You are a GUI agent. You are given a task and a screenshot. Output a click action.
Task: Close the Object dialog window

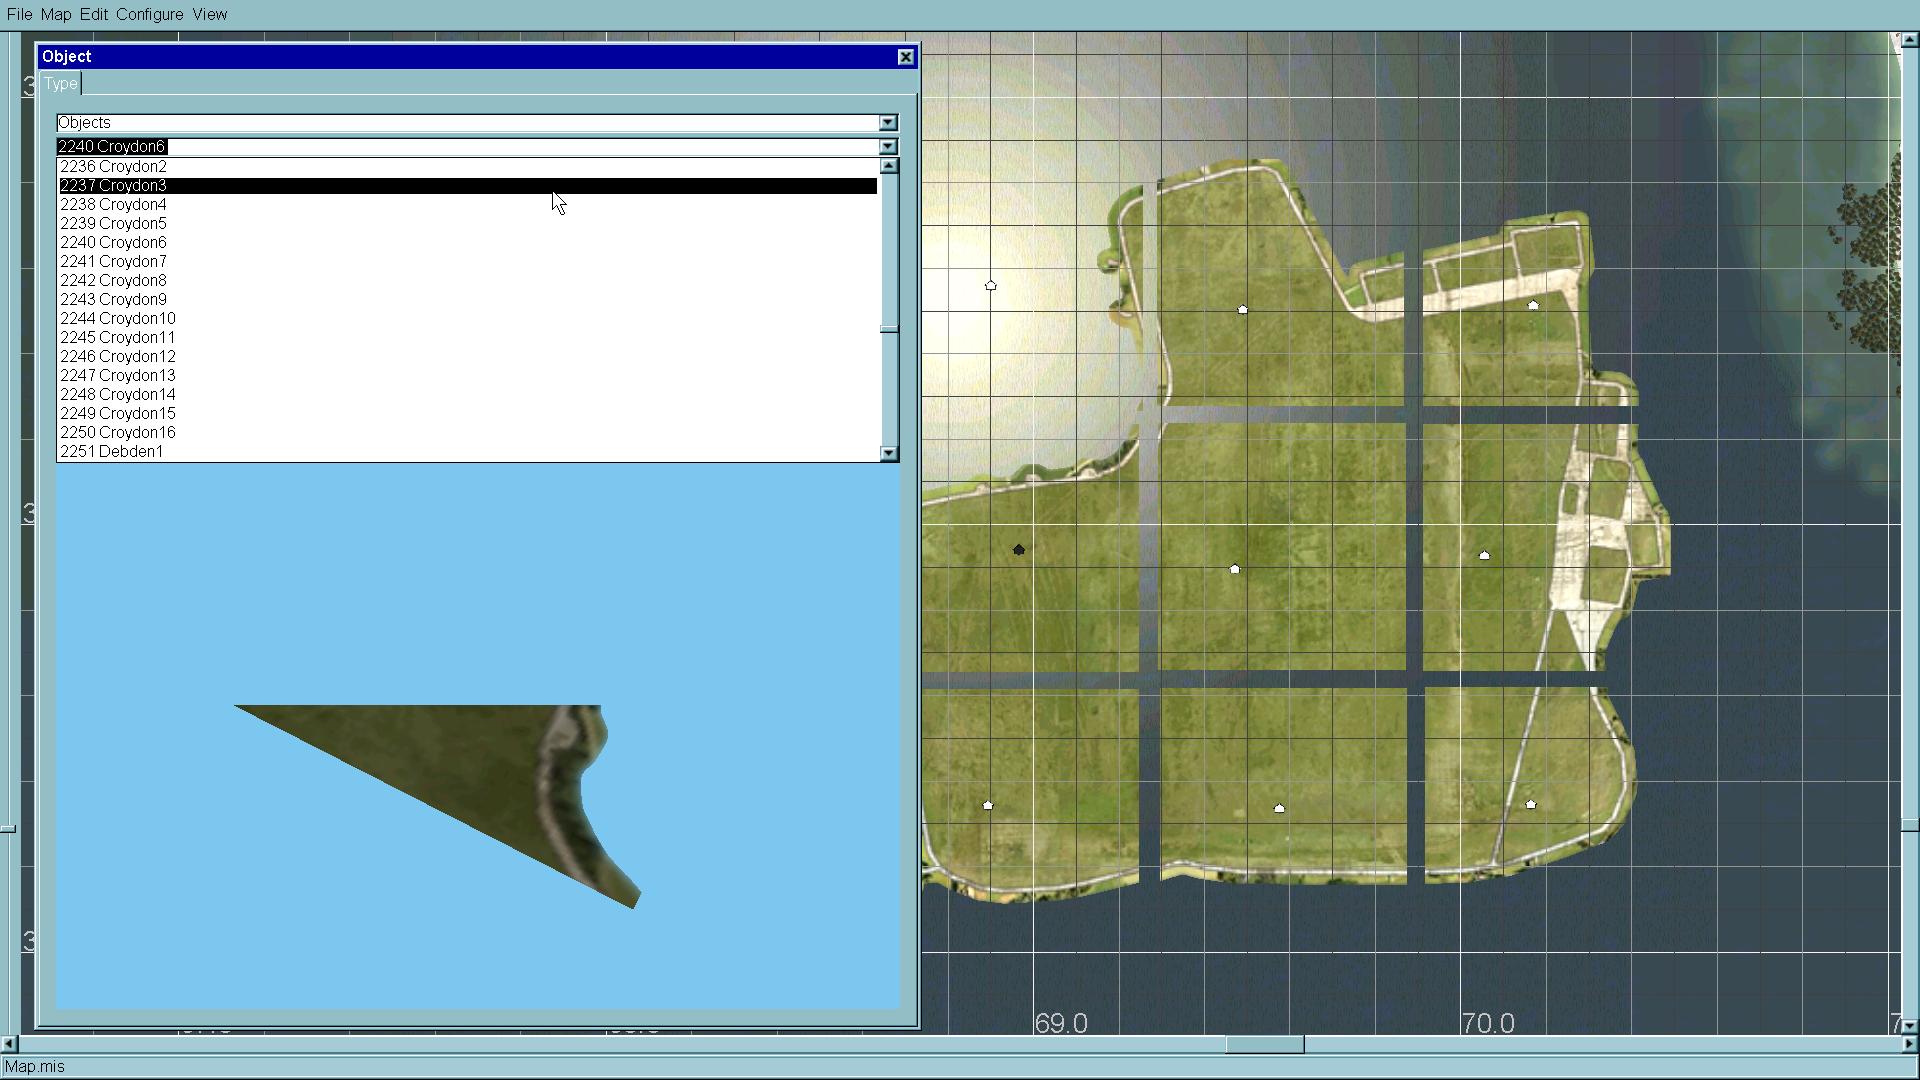click(x=906, y=57)
